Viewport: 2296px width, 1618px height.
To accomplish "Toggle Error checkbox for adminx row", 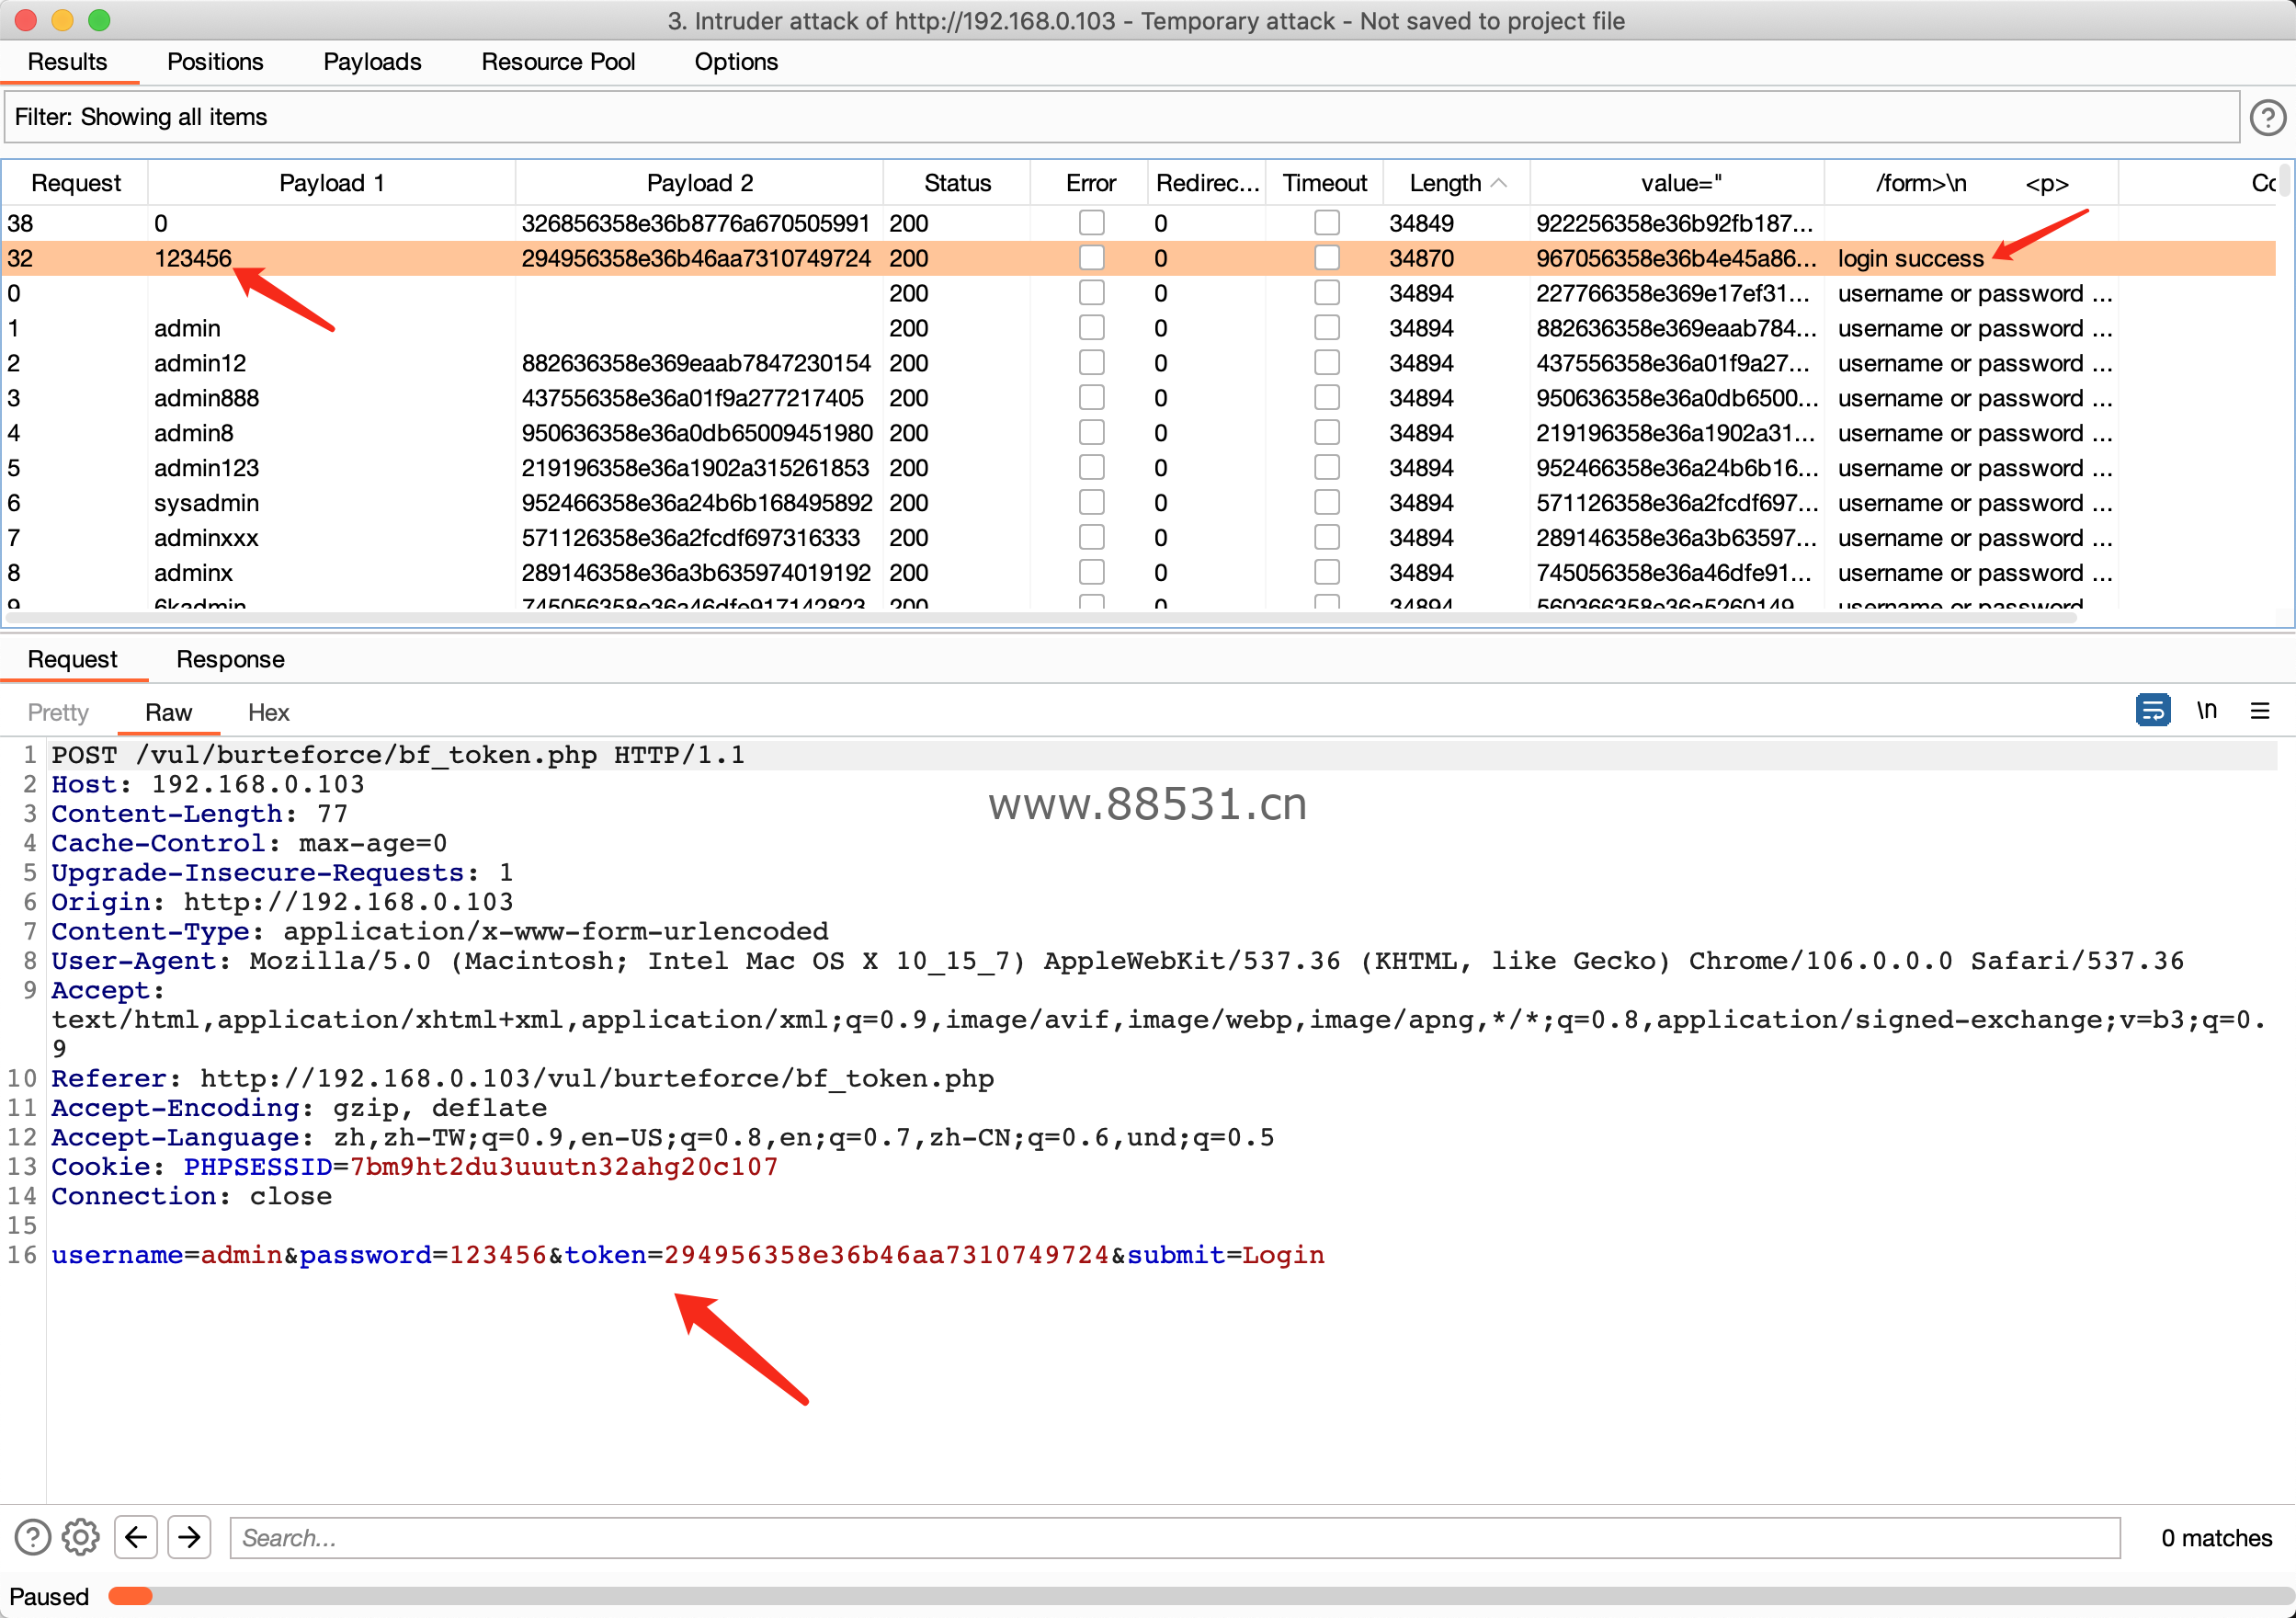I will [x=1091, y=572].
